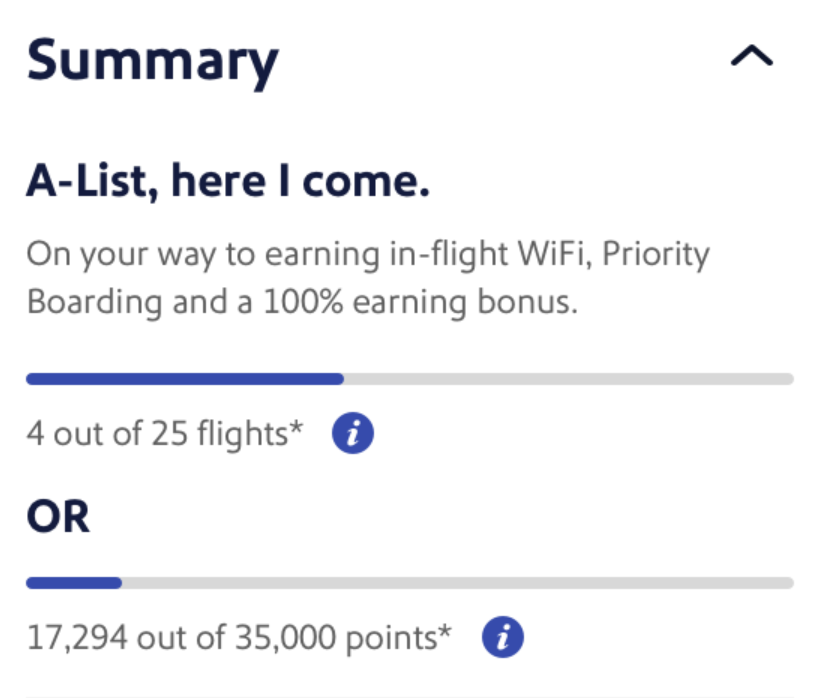
Task: Click blue filled part of flights progress bar
Action: [185, 380]
